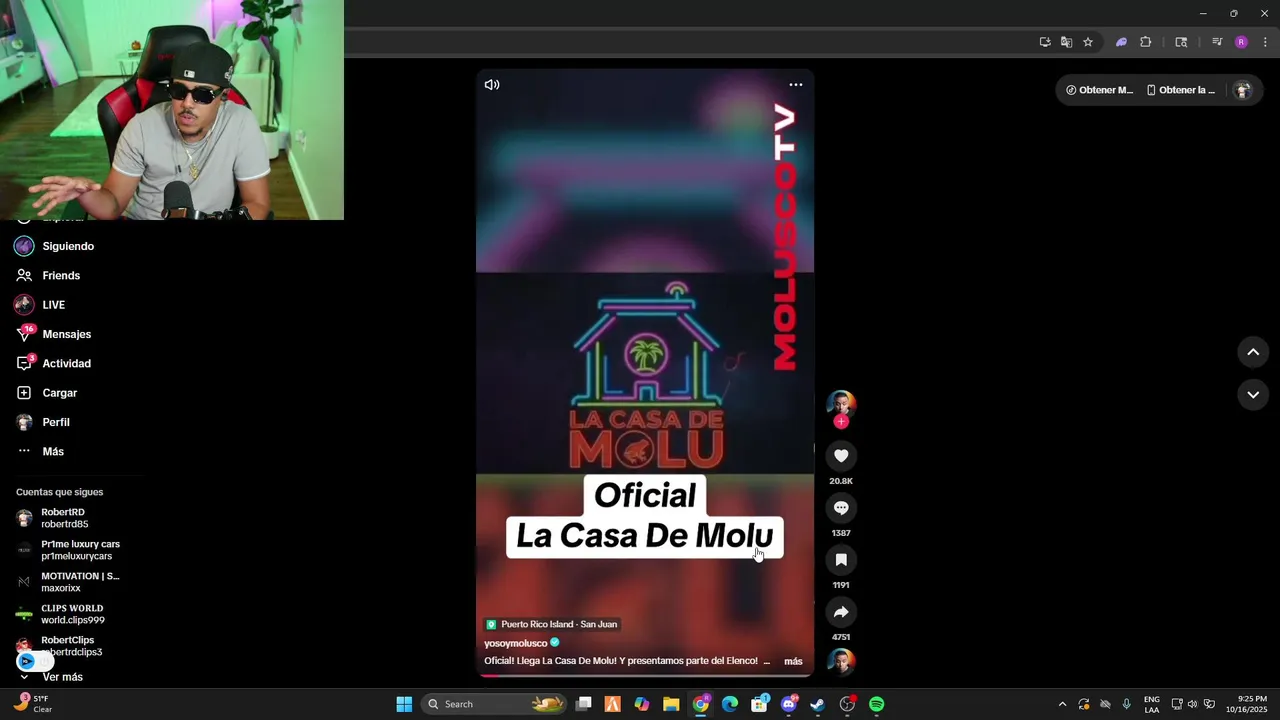Open the tab search icon in toolbar
This screenshot has height=720, width=1280.
[x=1181, y=42]
